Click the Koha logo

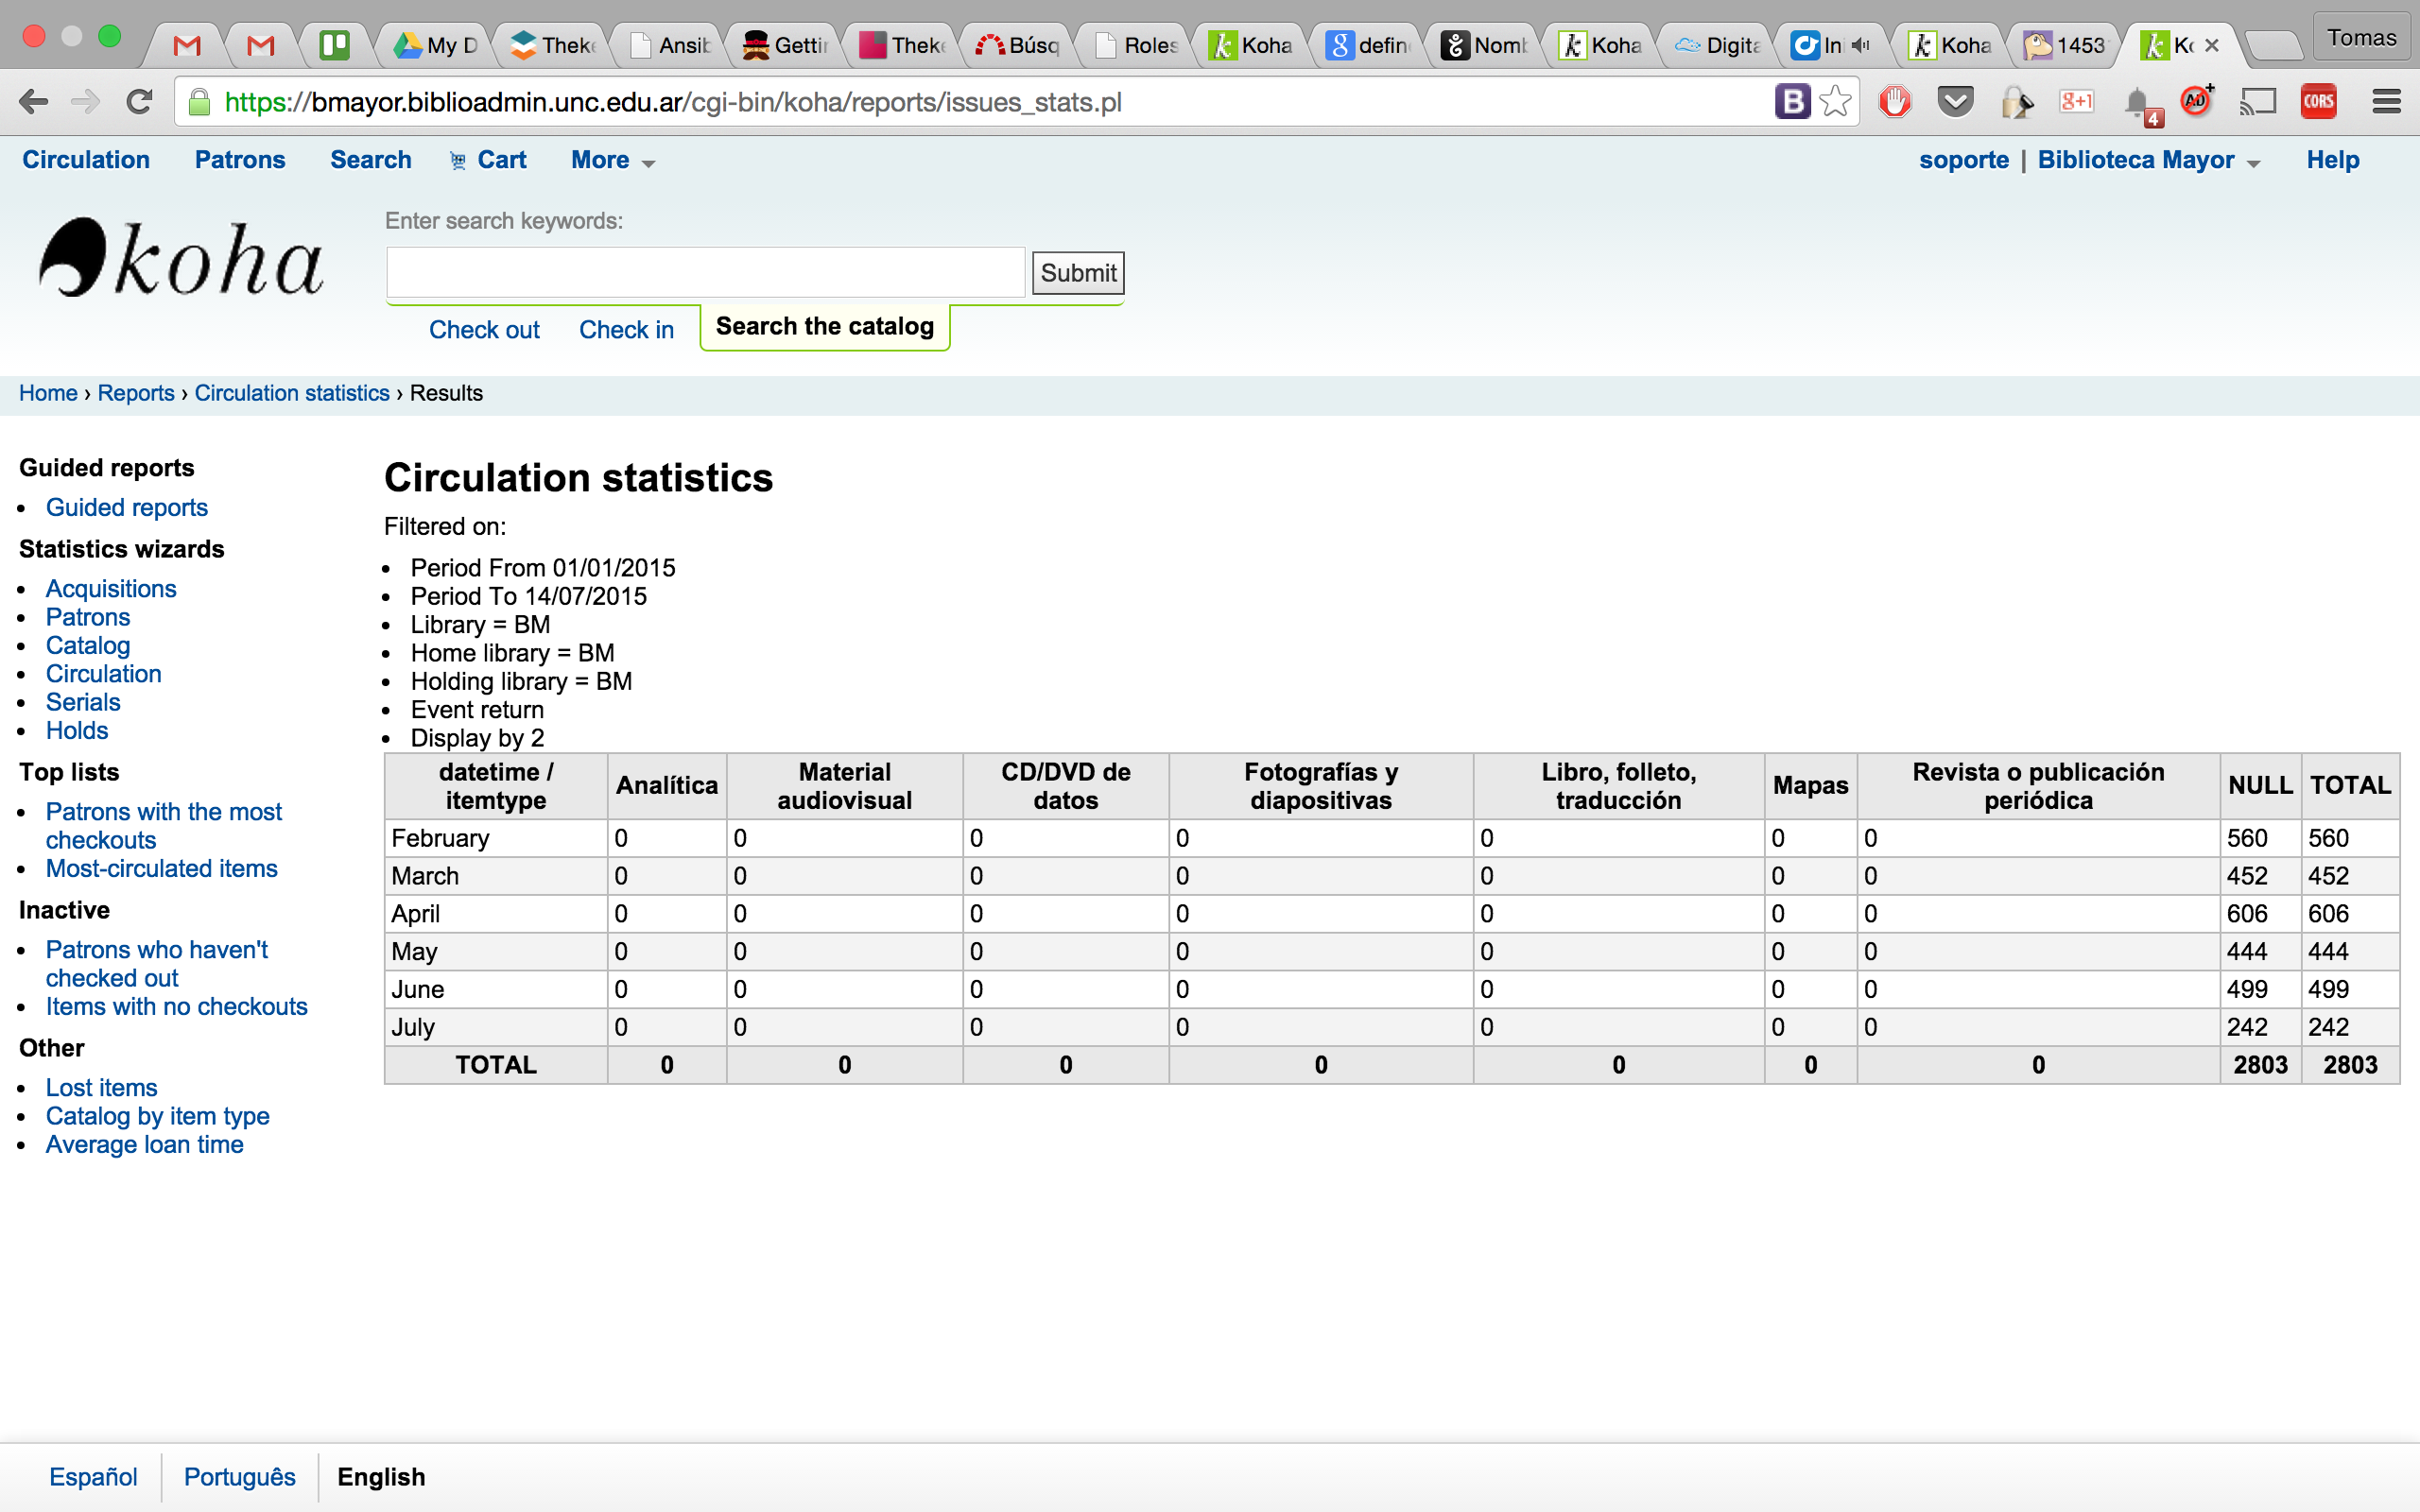click(181, 259)
